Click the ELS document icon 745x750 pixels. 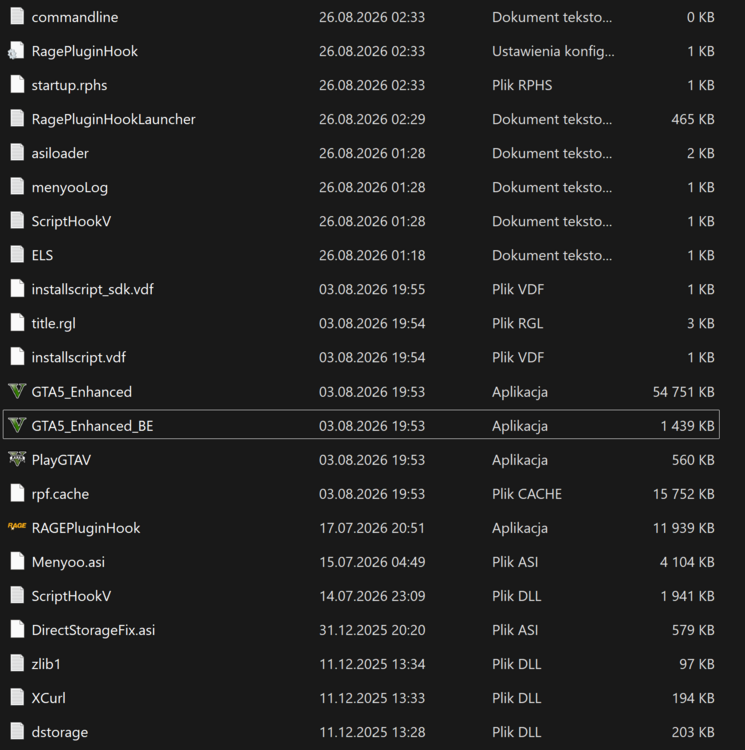pos(17,255)
